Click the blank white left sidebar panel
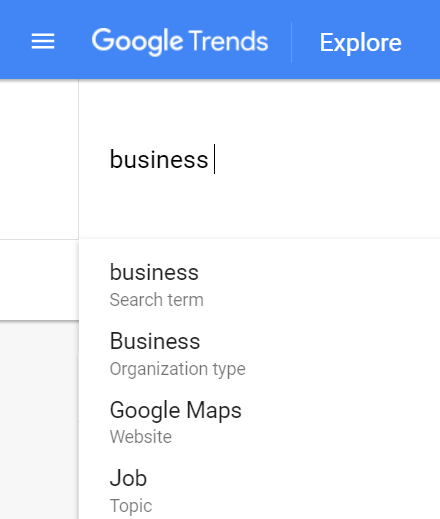 39,159
